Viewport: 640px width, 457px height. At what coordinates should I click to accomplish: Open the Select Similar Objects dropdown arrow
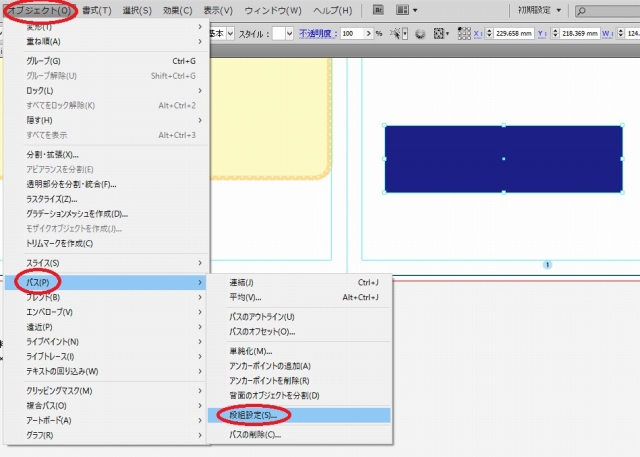pos(405,33)
